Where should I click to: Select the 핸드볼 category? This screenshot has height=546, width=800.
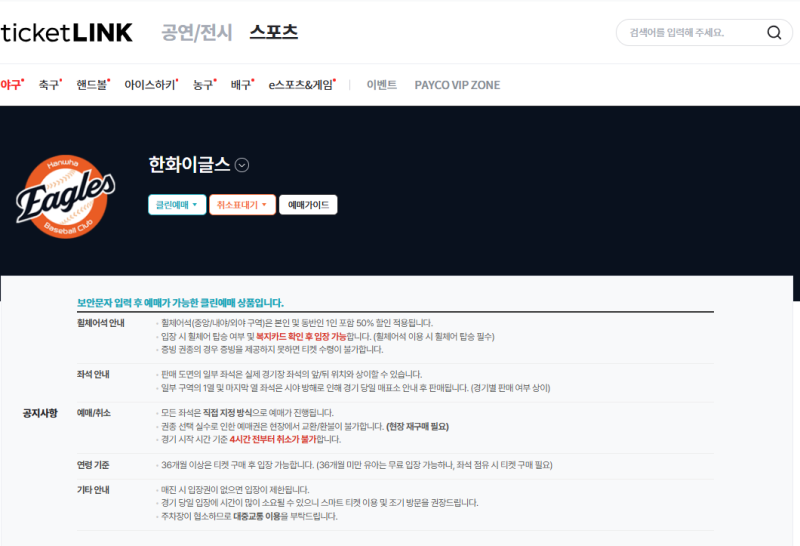tap(92, 85)
